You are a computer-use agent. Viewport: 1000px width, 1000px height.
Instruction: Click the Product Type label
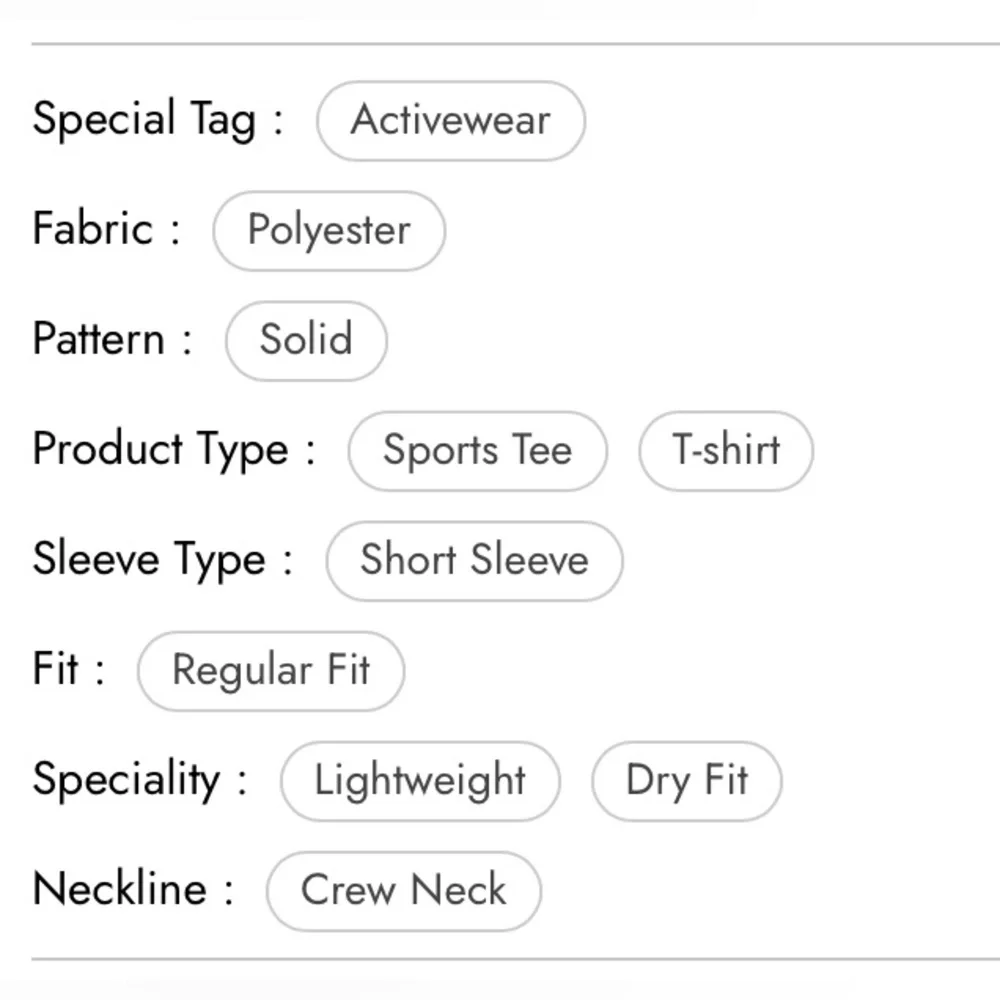pos(173,450)
